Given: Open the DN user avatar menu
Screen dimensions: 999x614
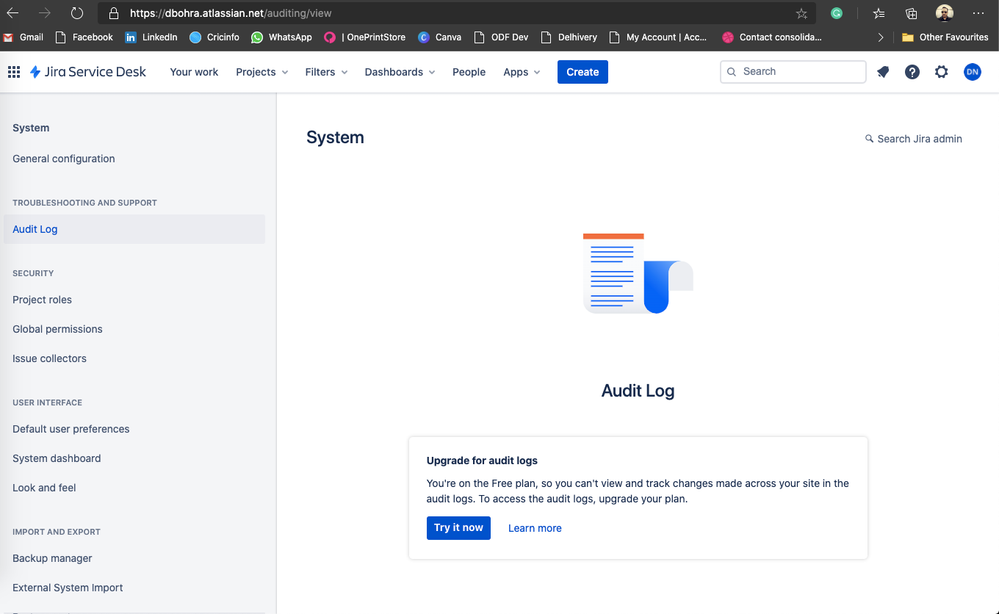Looking at the screenshot, I should 972,72.
